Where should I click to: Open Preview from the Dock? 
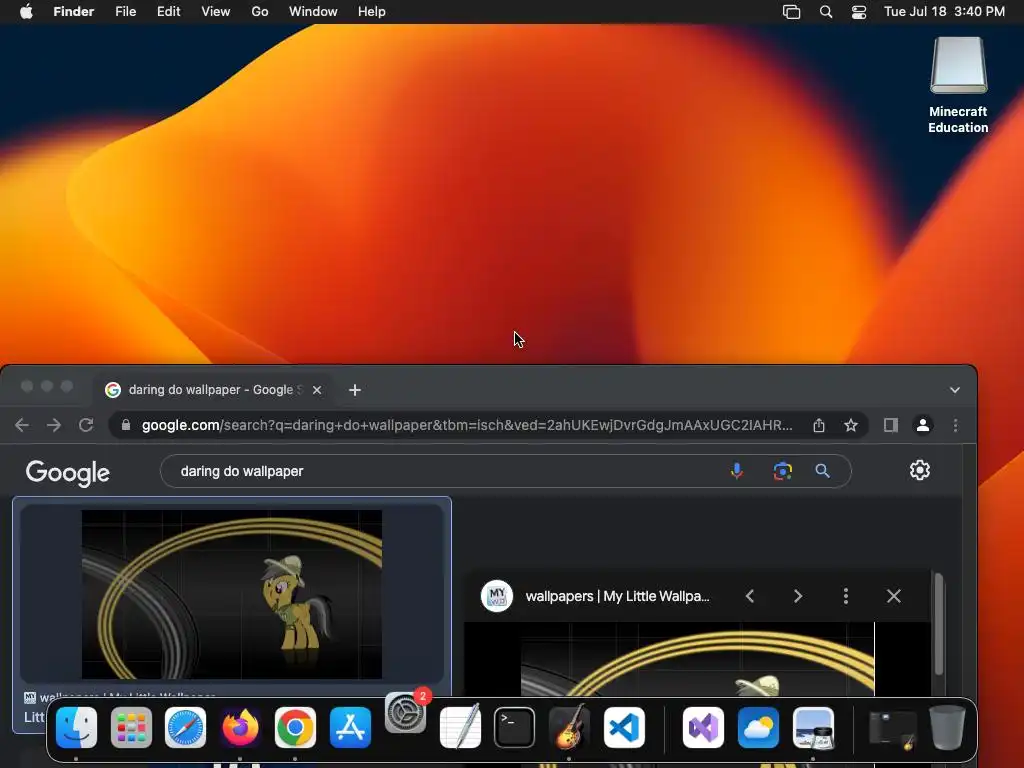813,728
